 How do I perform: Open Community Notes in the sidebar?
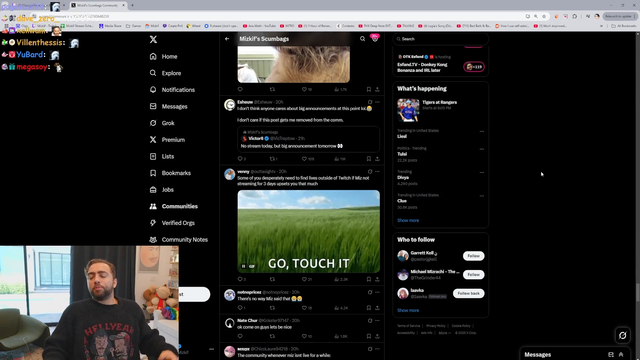[x=179, y=240]
